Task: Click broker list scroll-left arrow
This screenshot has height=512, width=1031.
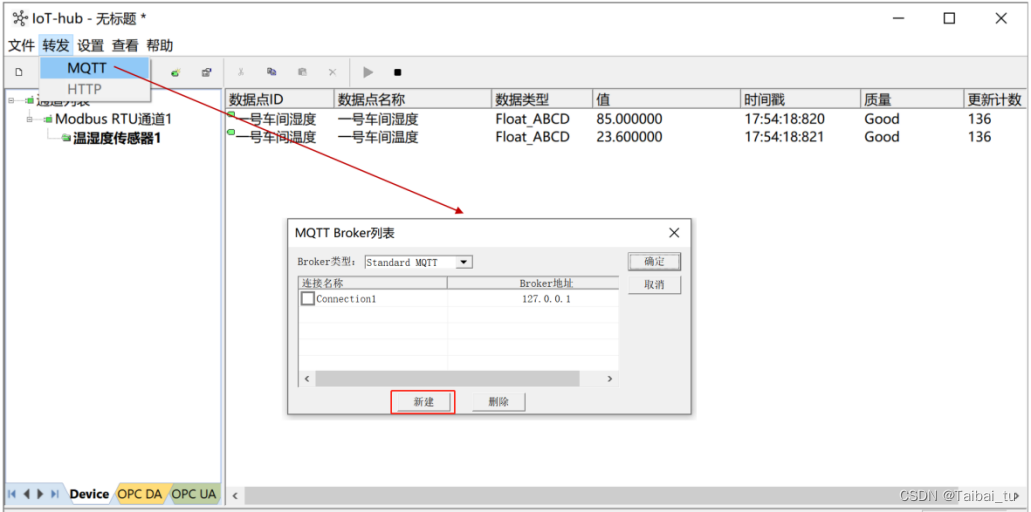Action: point(306,379)
